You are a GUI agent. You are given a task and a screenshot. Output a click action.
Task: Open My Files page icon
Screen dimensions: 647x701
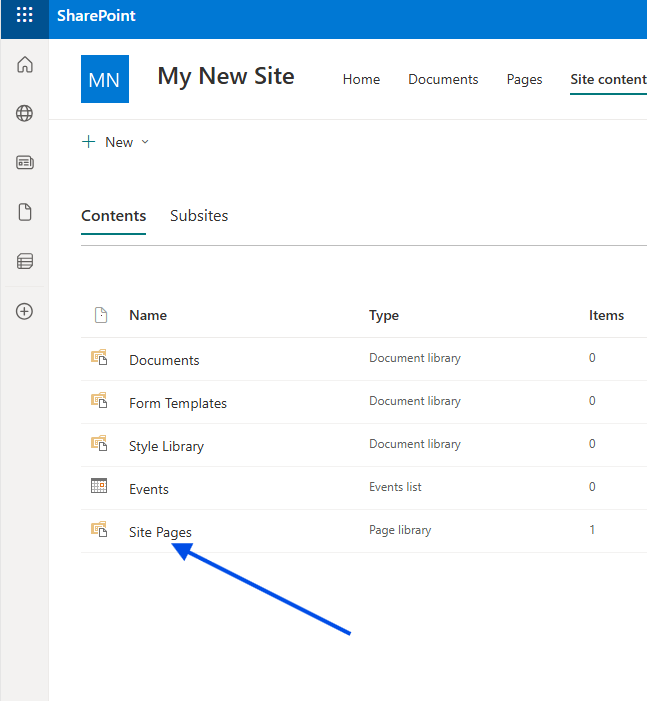(x=25, y=212)
